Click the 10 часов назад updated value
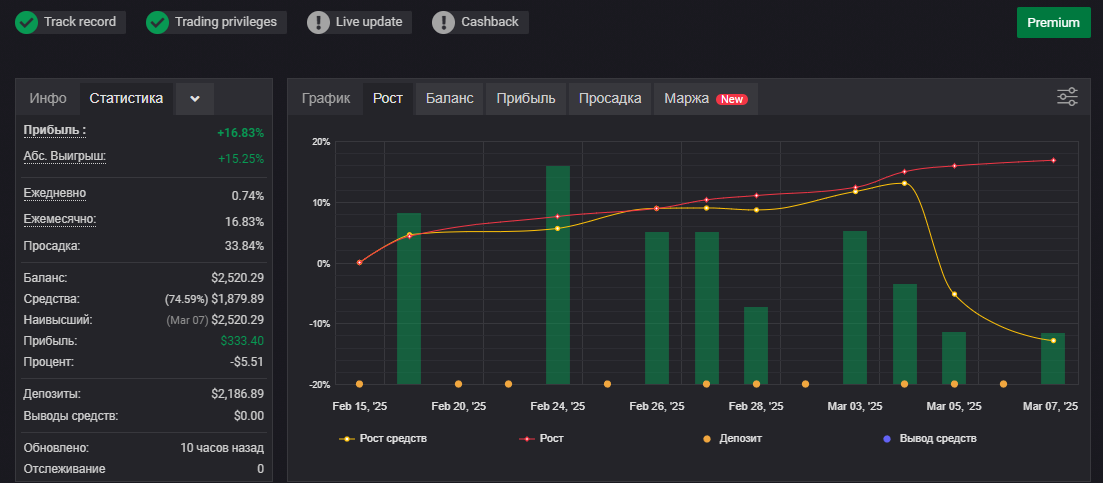 coord(222,448)
